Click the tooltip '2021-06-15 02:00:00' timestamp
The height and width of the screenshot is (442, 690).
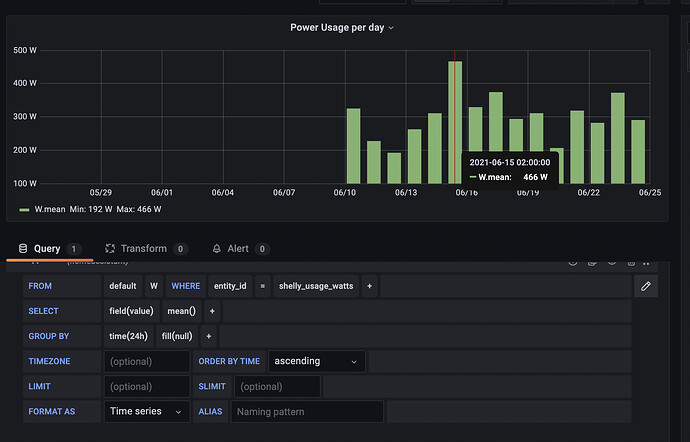point(510,162)
